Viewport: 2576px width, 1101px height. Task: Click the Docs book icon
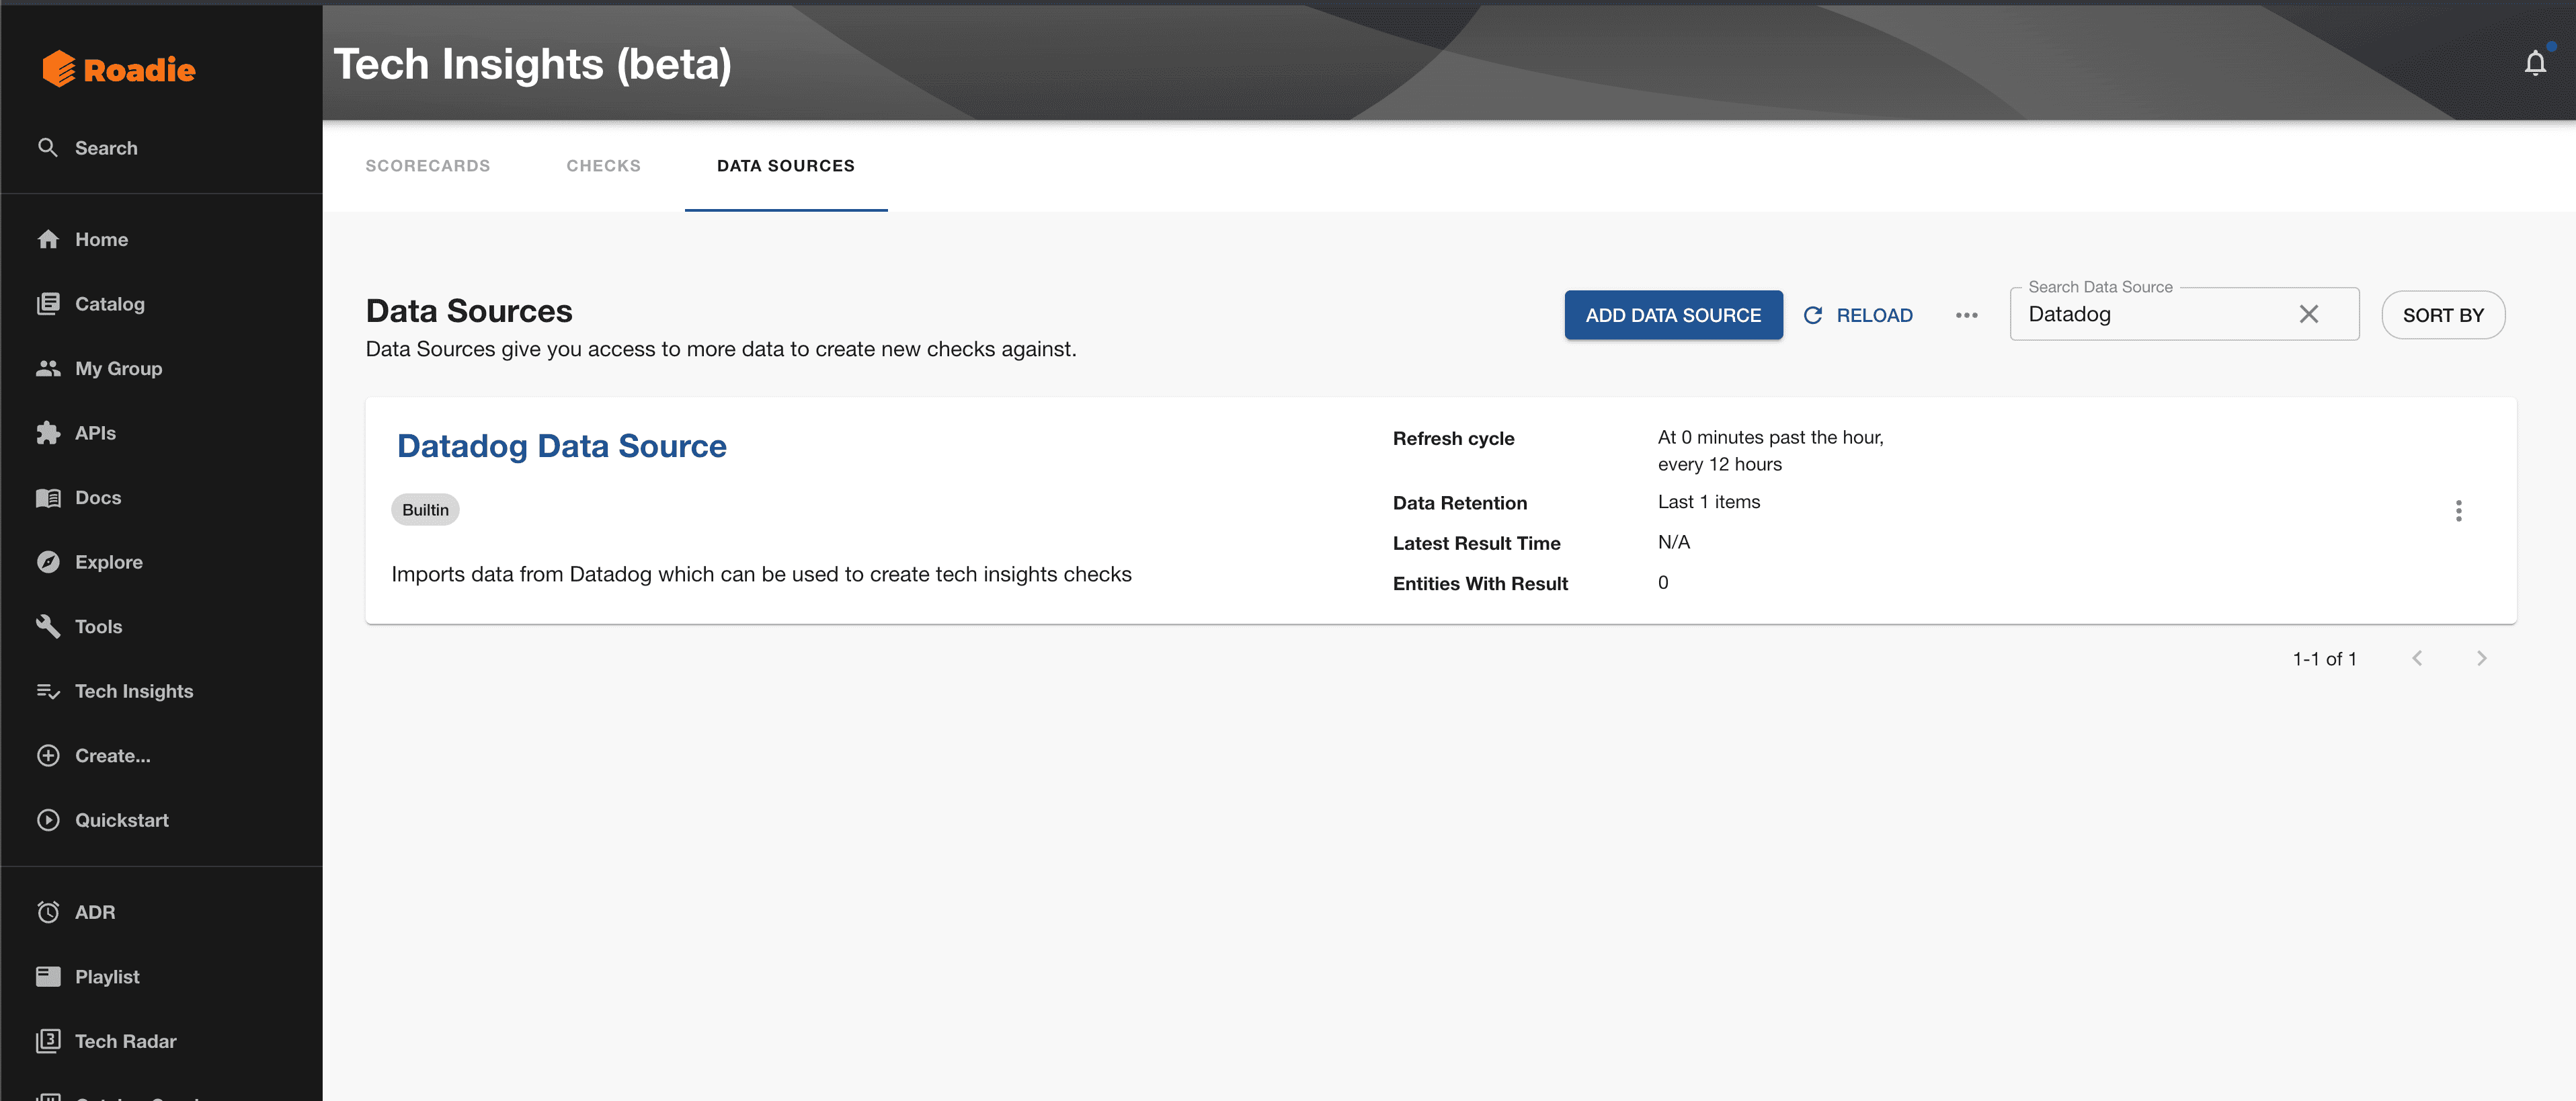coord(48,497)
